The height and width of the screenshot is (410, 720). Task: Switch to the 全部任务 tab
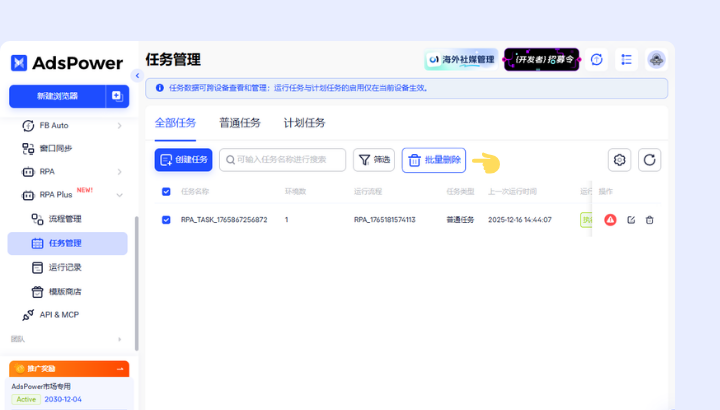point(175,123)
